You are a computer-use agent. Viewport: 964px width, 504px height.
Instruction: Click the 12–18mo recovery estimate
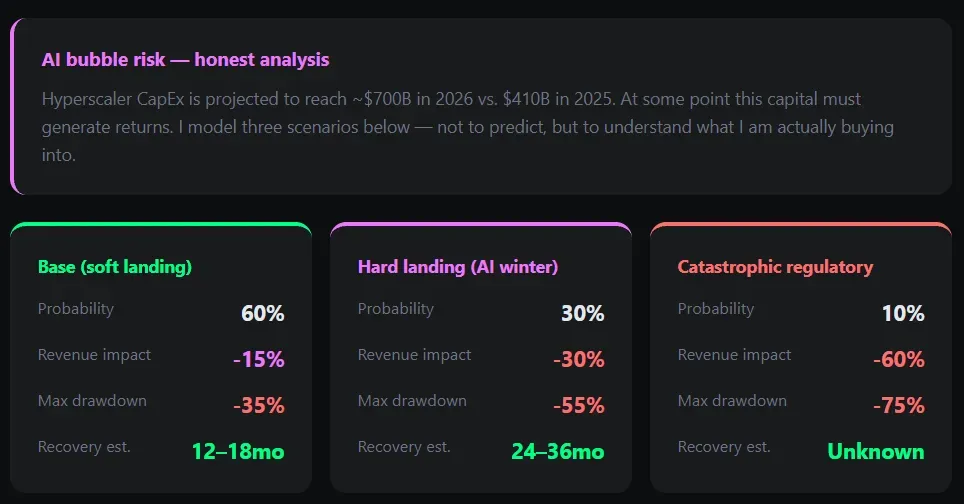[x=238, y=451]
